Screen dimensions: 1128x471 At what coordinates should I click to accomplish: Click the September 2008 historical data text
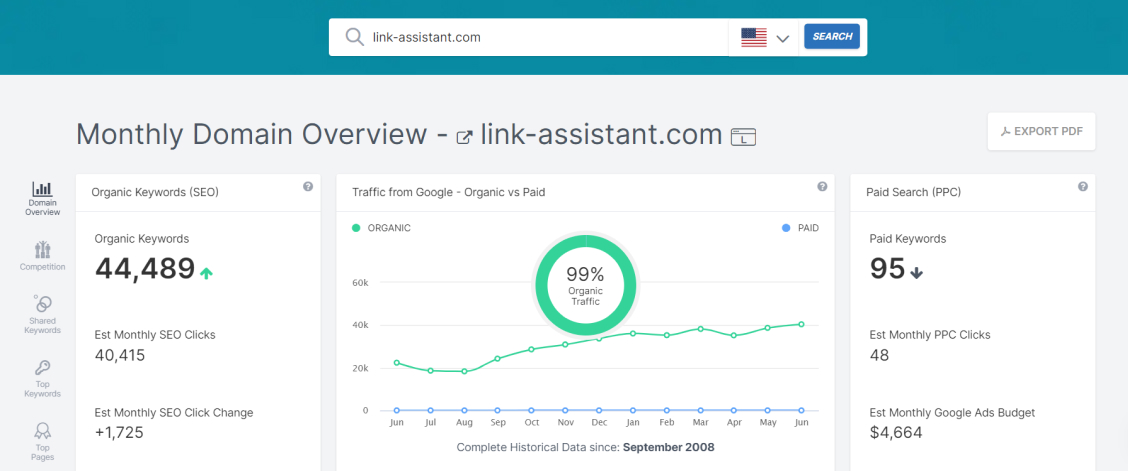[x=668, y=447]
